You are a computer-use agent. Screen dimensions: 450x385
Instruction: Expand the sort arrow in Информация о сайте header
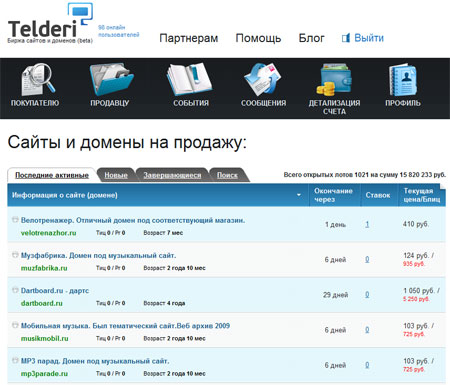299,195
